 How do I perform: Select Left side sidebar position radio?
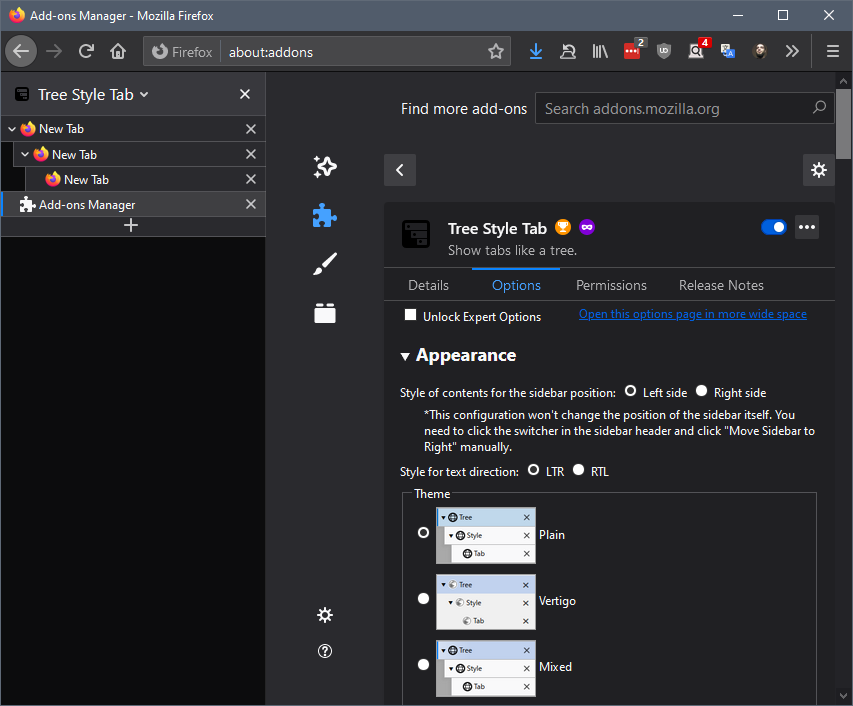coord(631,391)
